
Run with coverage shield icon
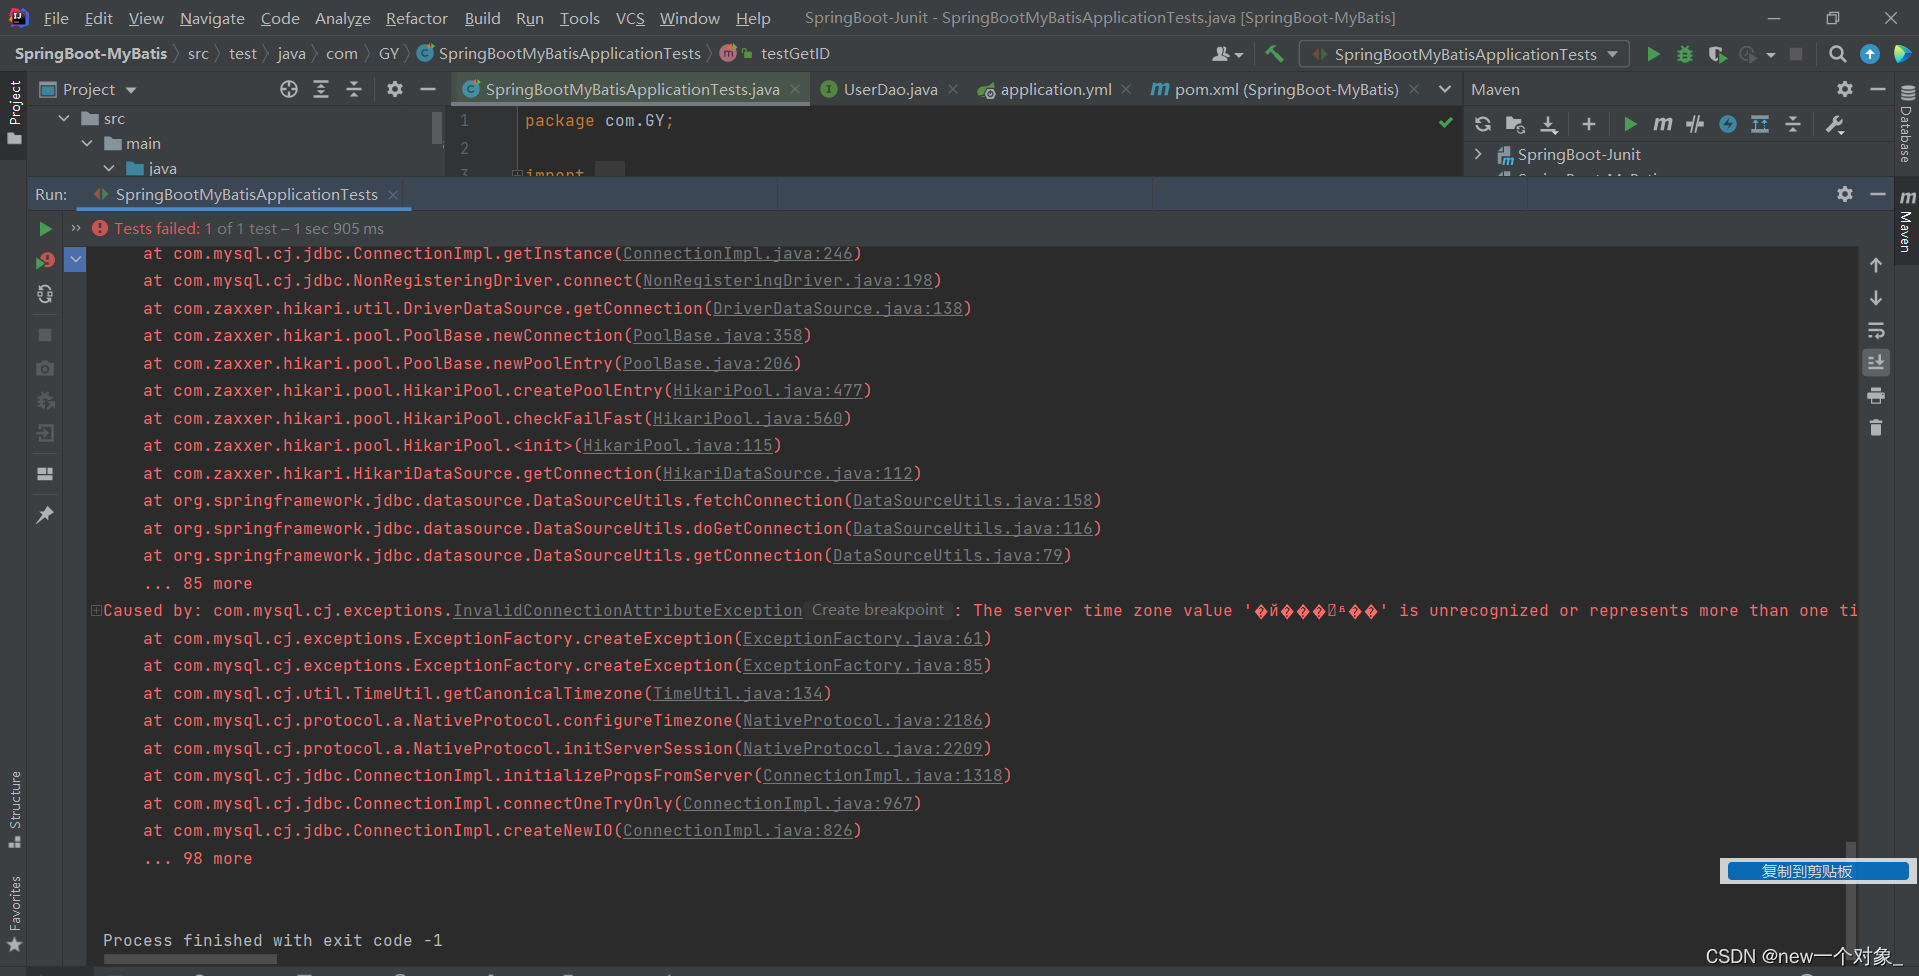click(x=1717, y=54)
